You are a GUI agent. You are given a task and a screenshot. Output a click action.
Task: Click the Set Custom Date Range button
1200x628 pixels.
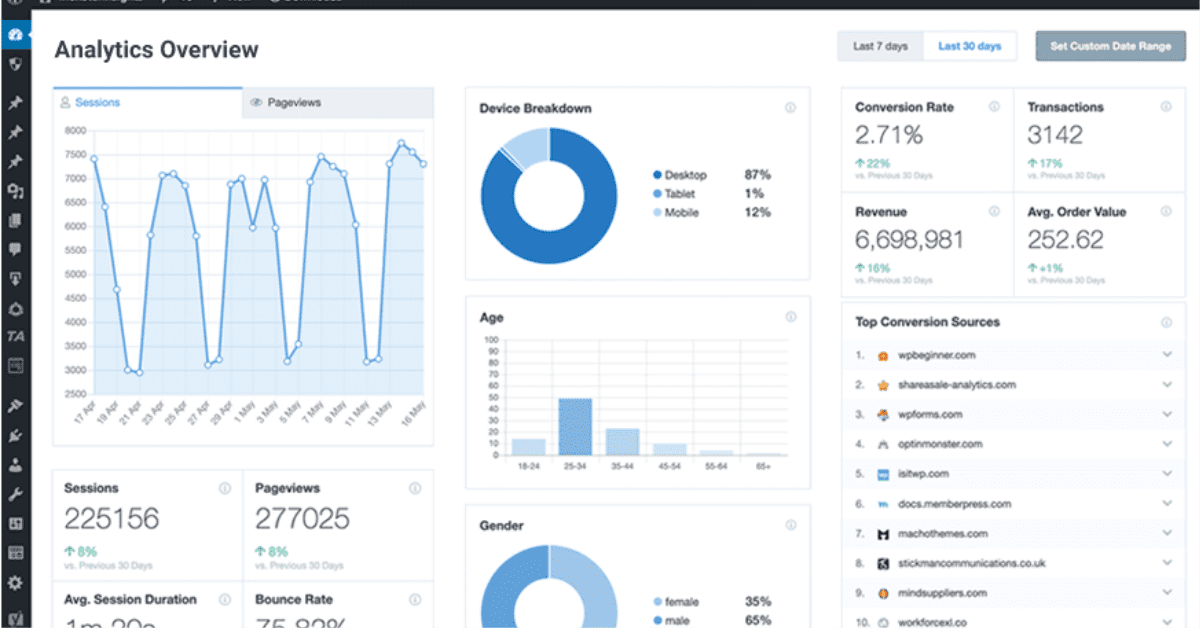(1110, 46)
